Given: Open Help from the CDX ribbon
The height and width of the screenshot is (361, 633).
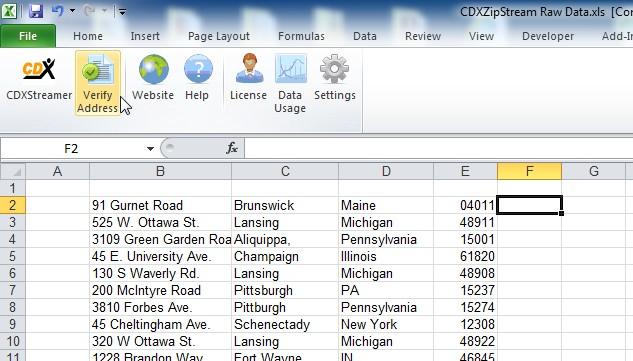Looking at the screenshot, I should 197,78.
